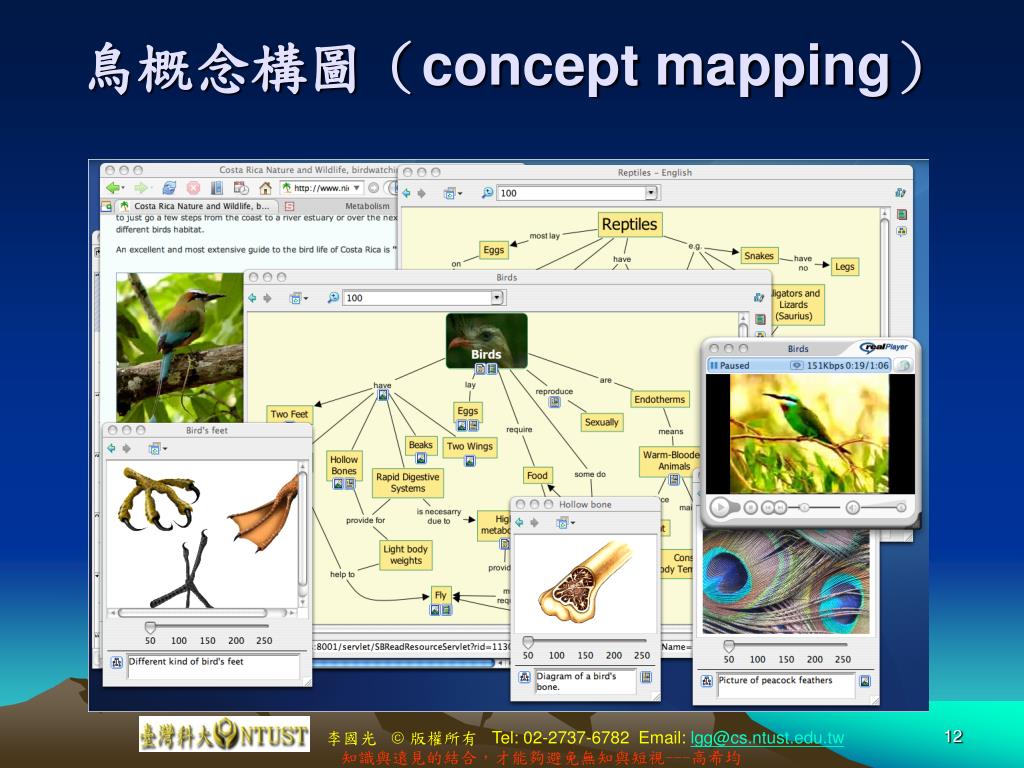Go back in the Birds map window

(252, 298)
